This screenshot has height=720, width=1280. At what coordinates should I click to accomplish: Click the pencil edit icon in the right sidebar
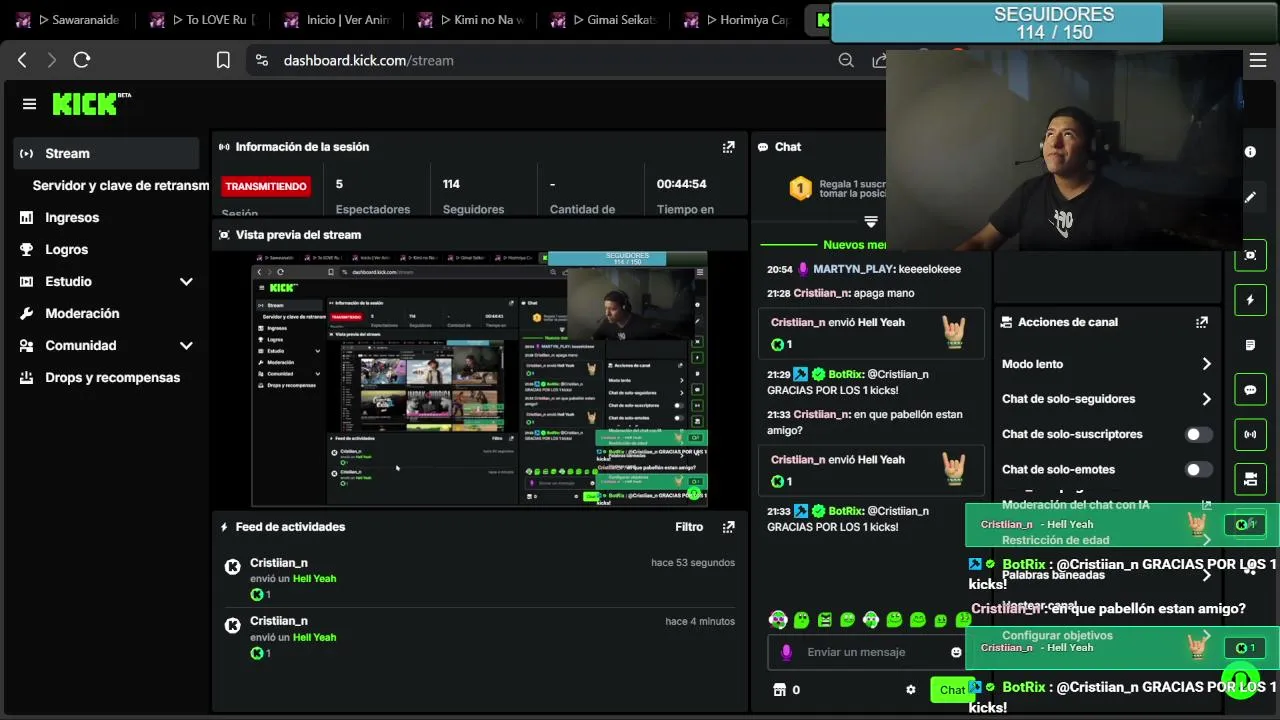pos(1250,198)
